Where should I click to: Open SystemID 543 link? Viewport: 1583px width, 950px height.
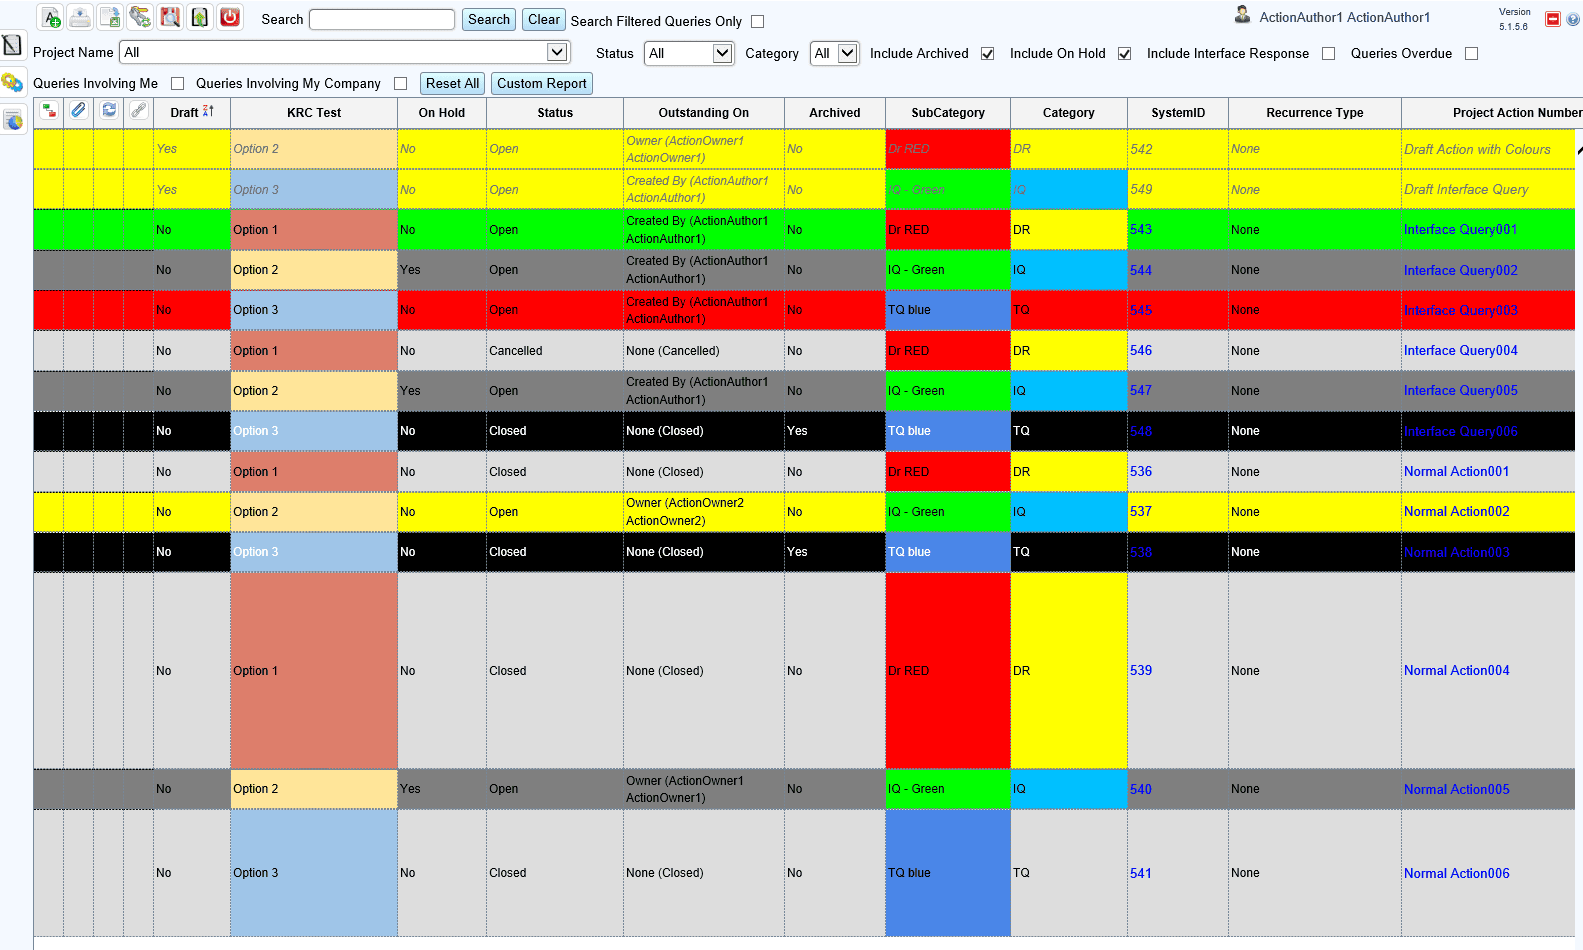tap(1141, 230)
